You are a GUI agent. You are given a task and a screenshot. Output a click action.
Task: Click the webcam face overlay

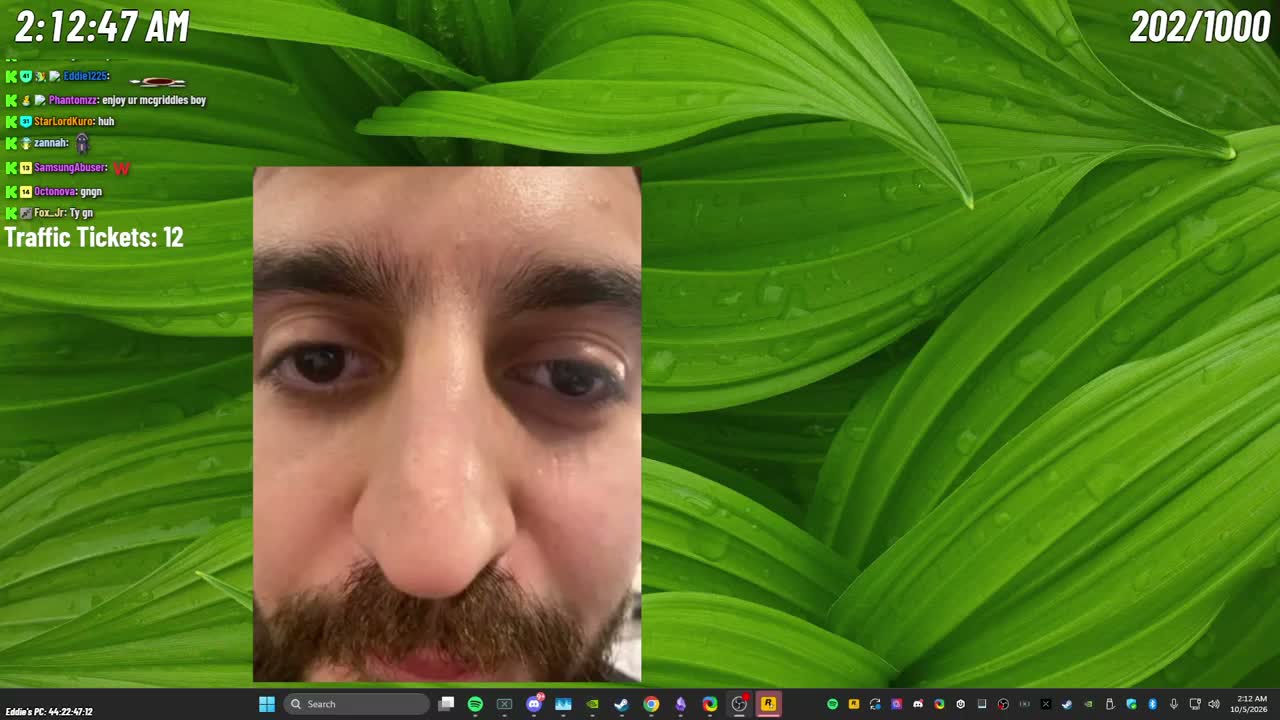447,424
